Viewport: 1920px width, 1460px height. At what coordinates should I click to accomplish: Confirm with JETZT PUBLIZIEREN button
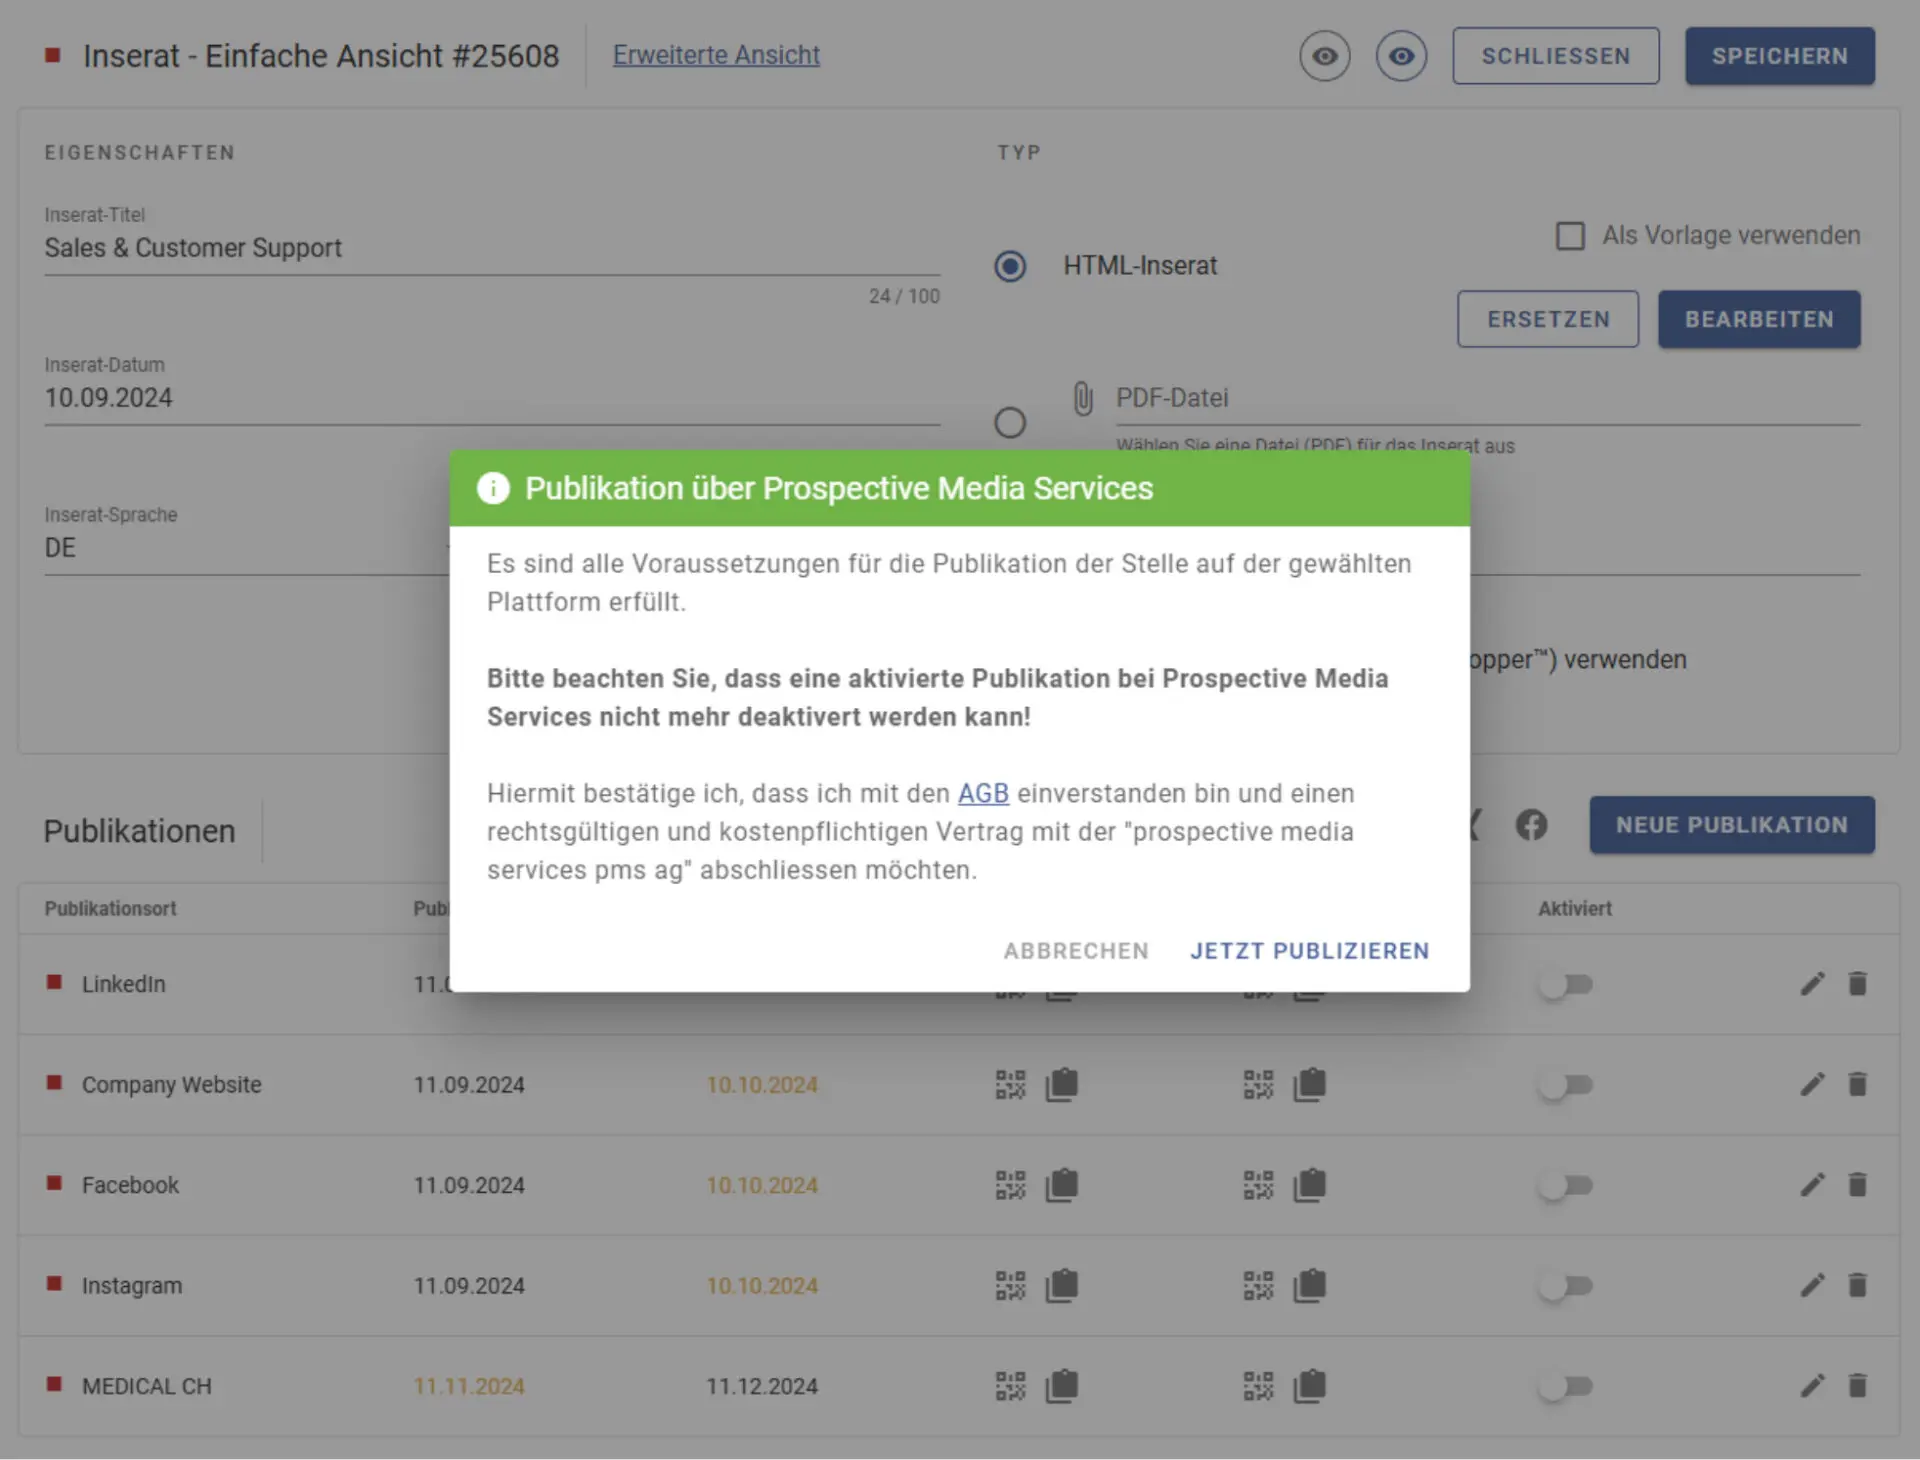pos(1309,951)
